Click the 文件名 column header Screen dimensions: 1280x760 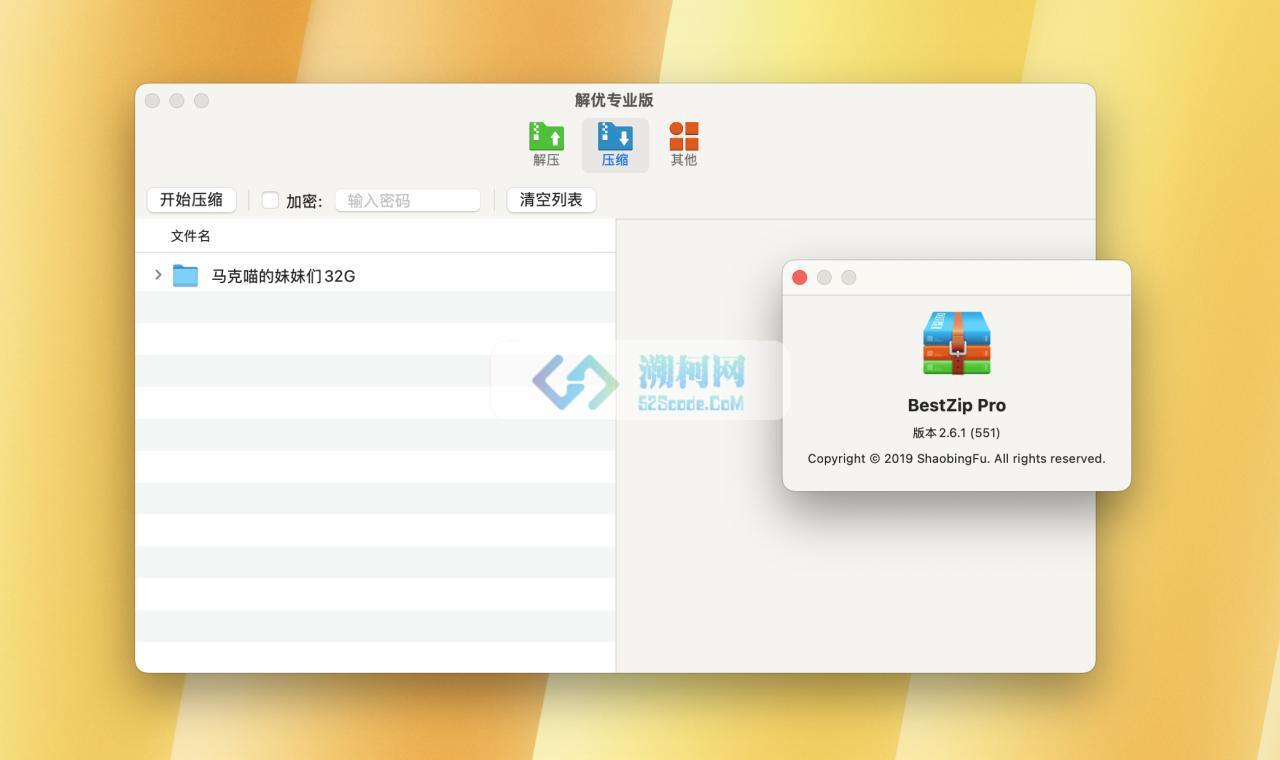190,236
